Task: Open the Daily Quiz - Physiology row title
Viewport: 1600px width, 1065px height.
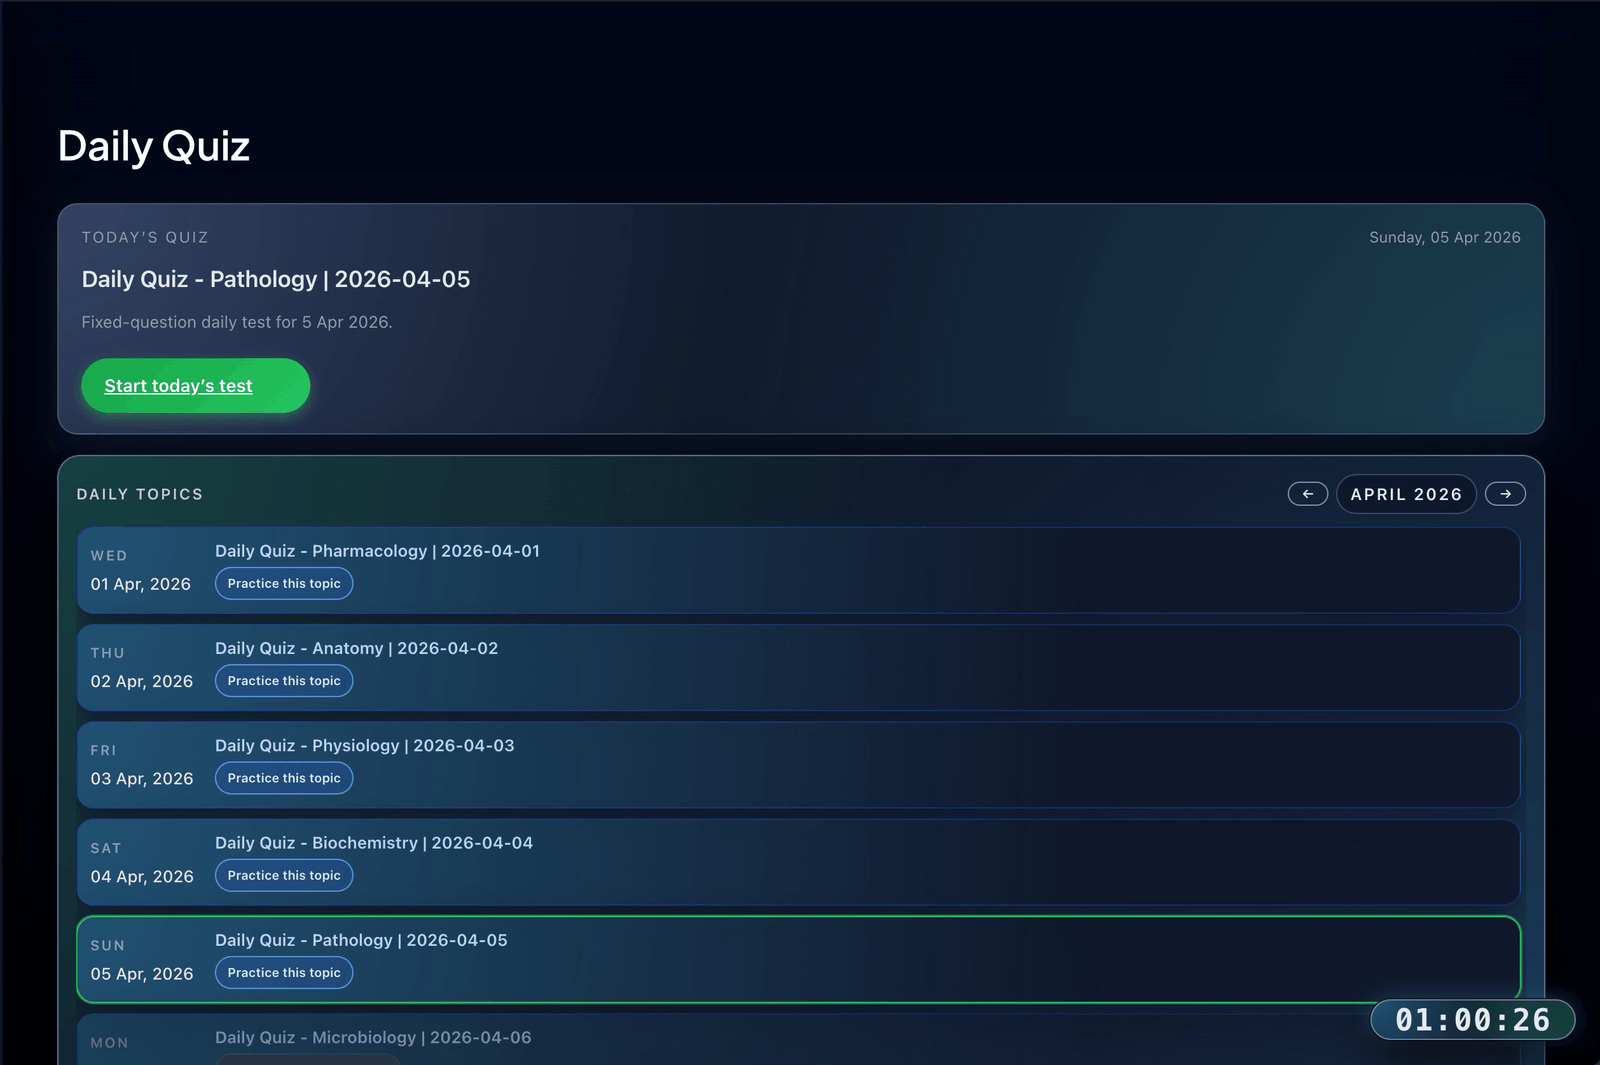Action: pyautogui.click(x=364, y=746)
